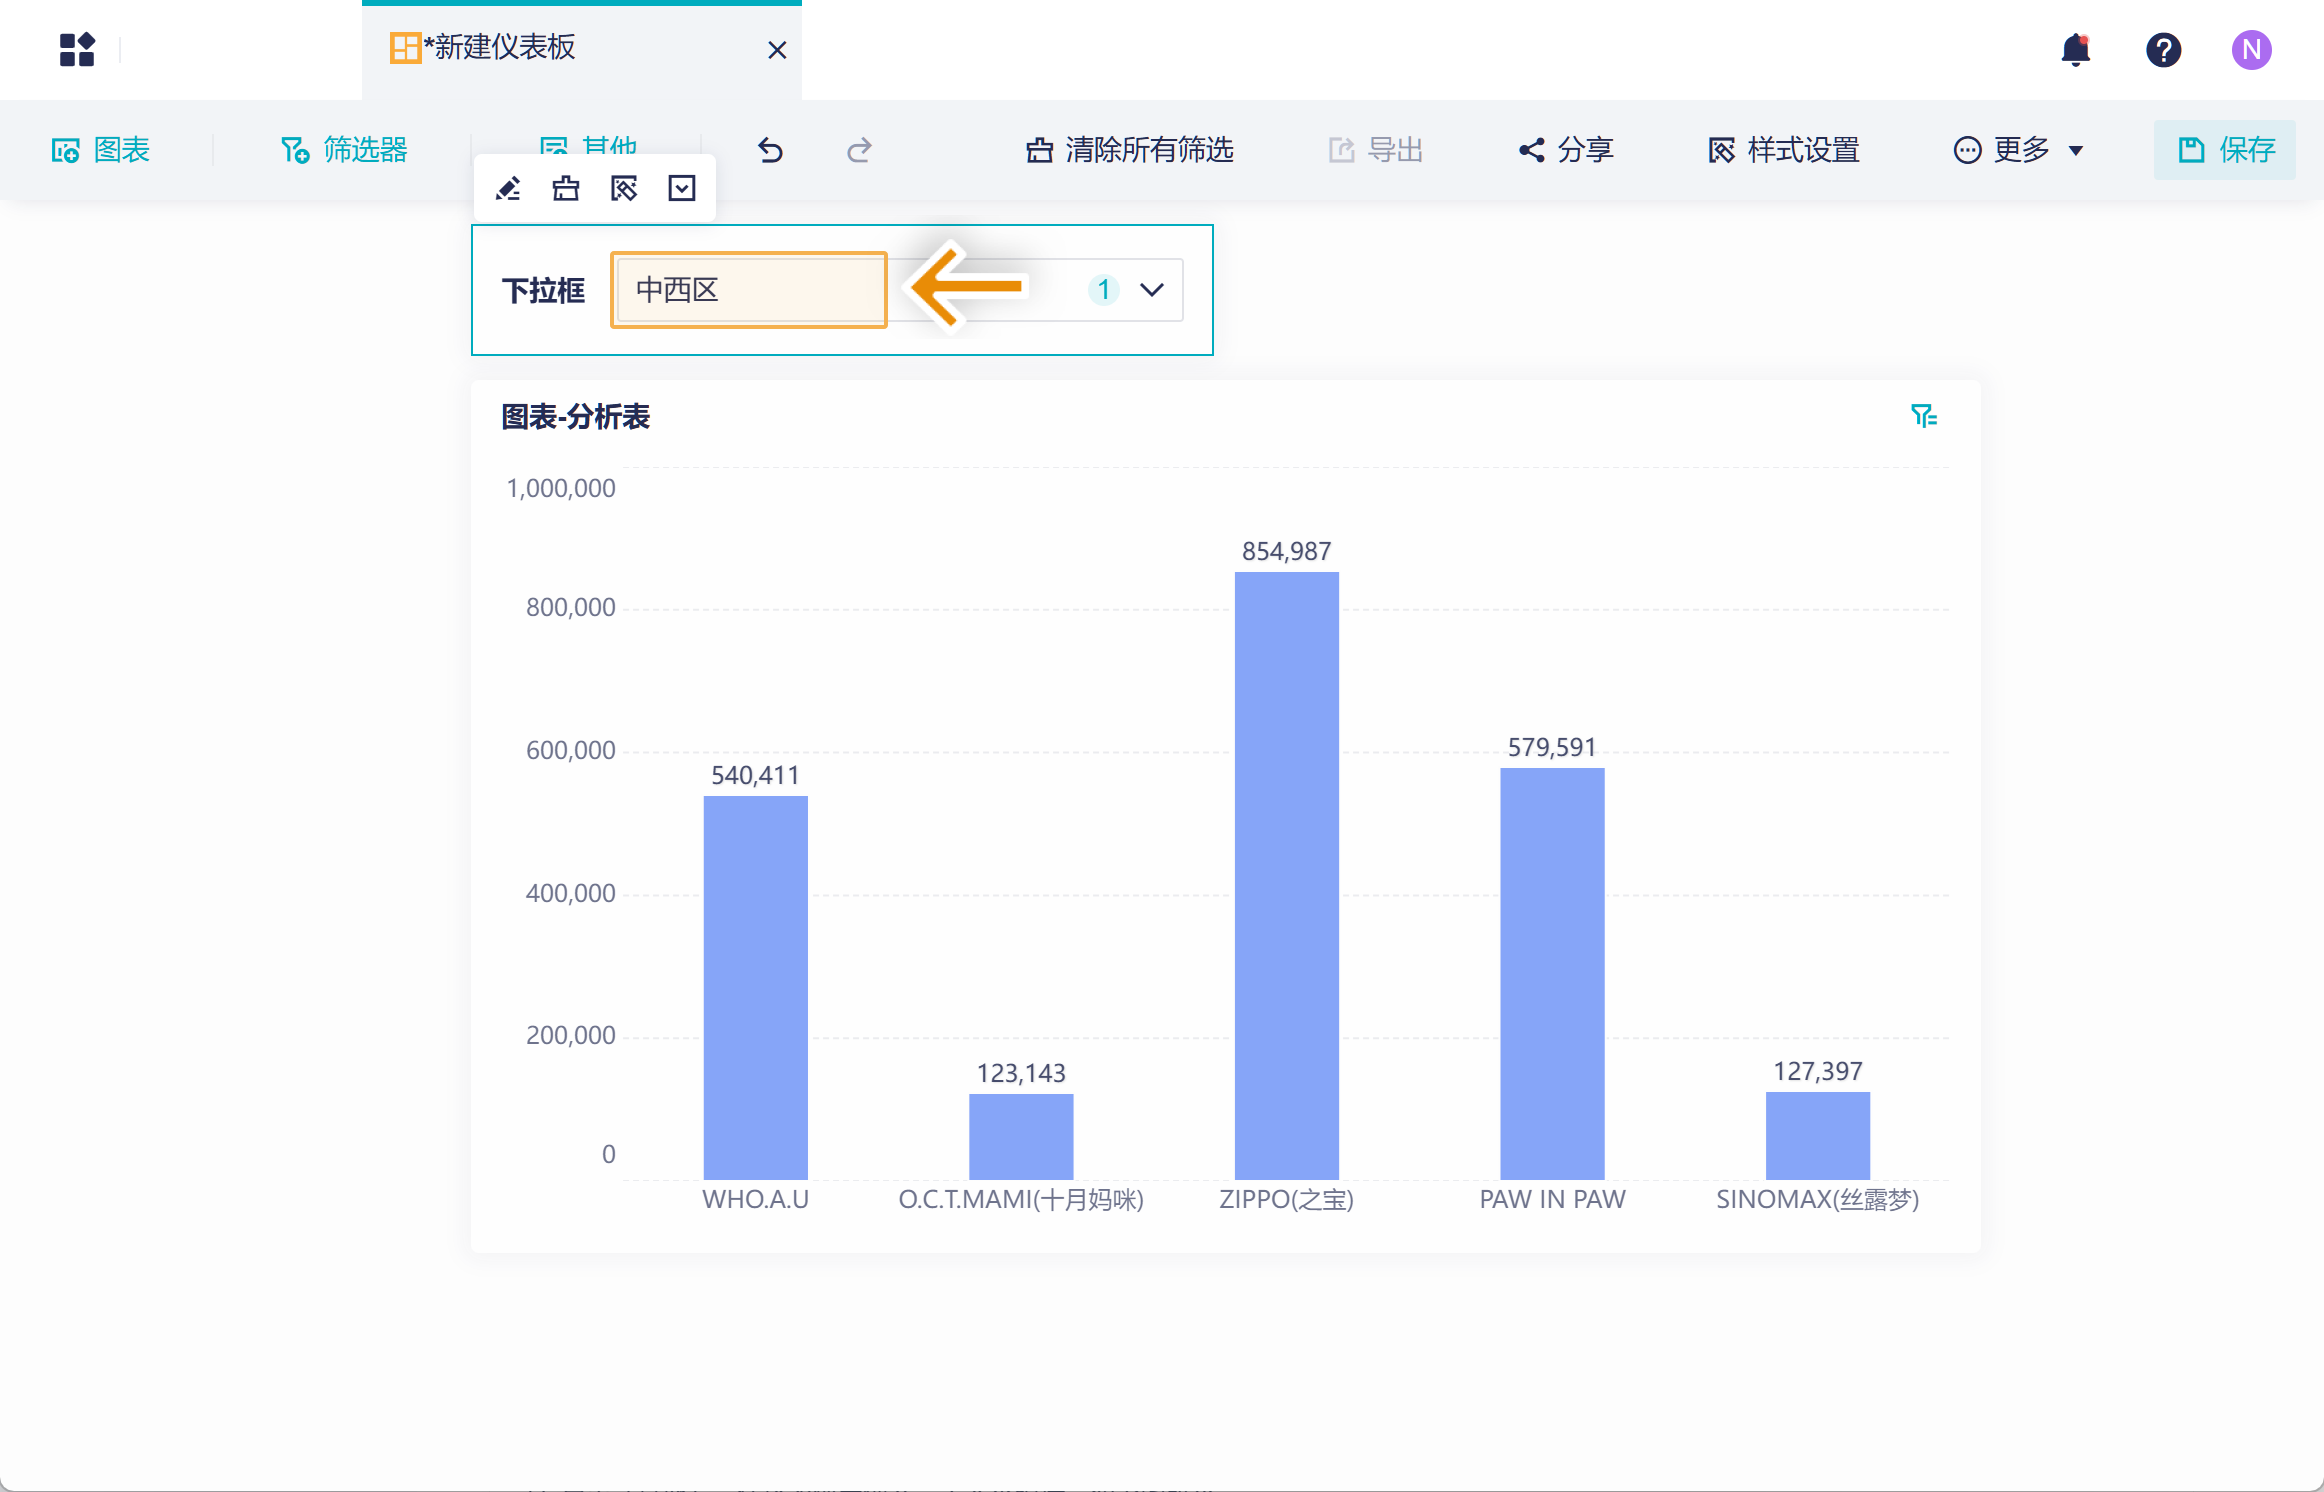Save the dashboard with 保存
The height and width of the screenshot is (1492, 2324).
click(2226, 150)
